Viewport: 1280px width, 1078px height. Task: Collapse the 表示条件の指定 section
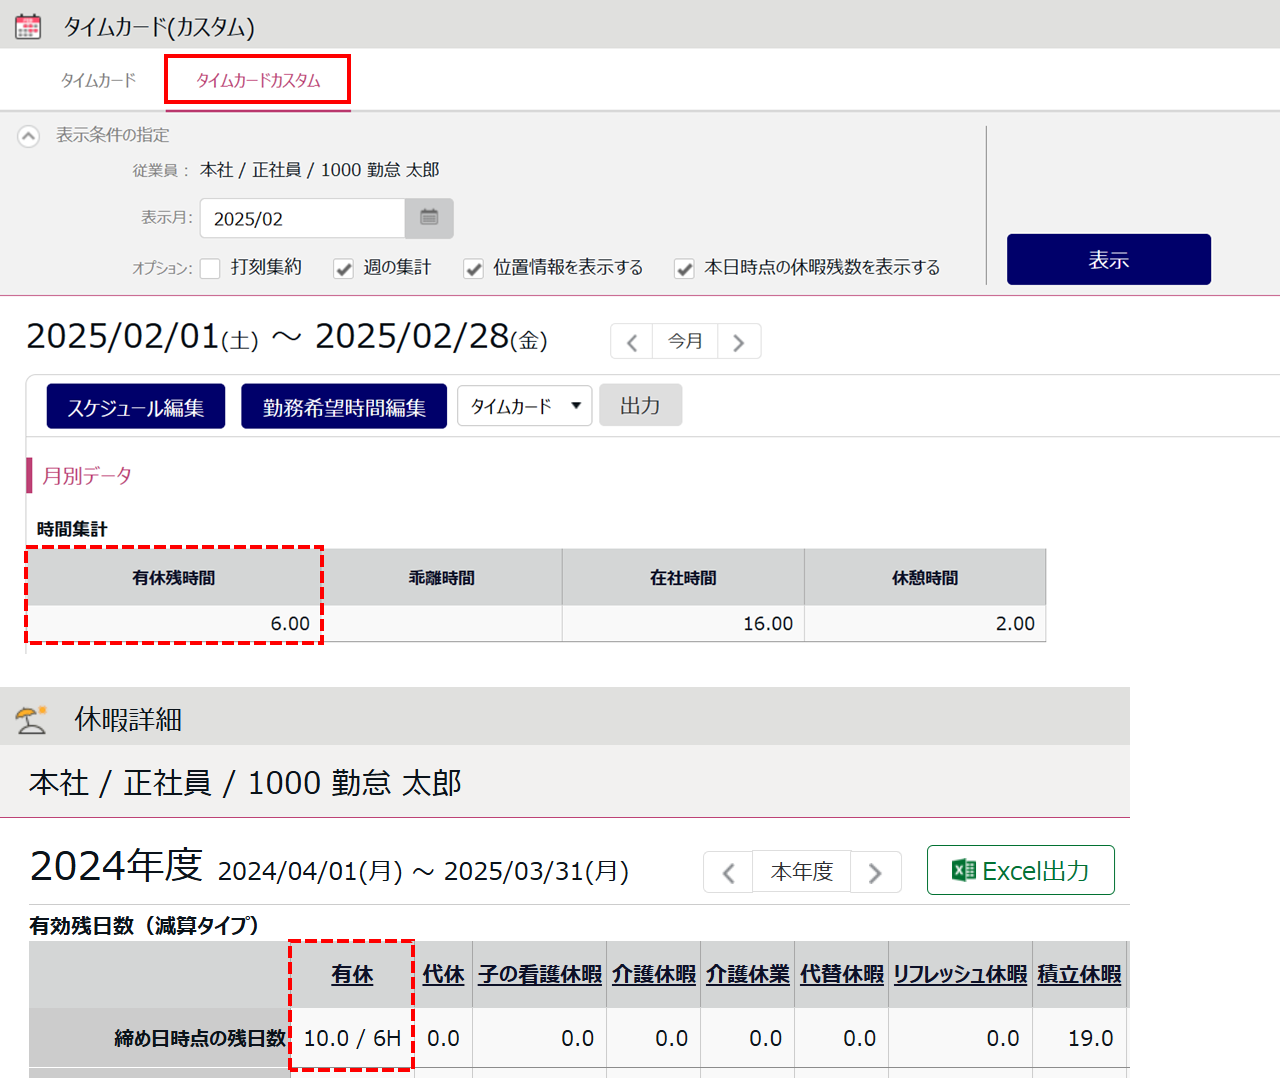click(x=29, y=136)
